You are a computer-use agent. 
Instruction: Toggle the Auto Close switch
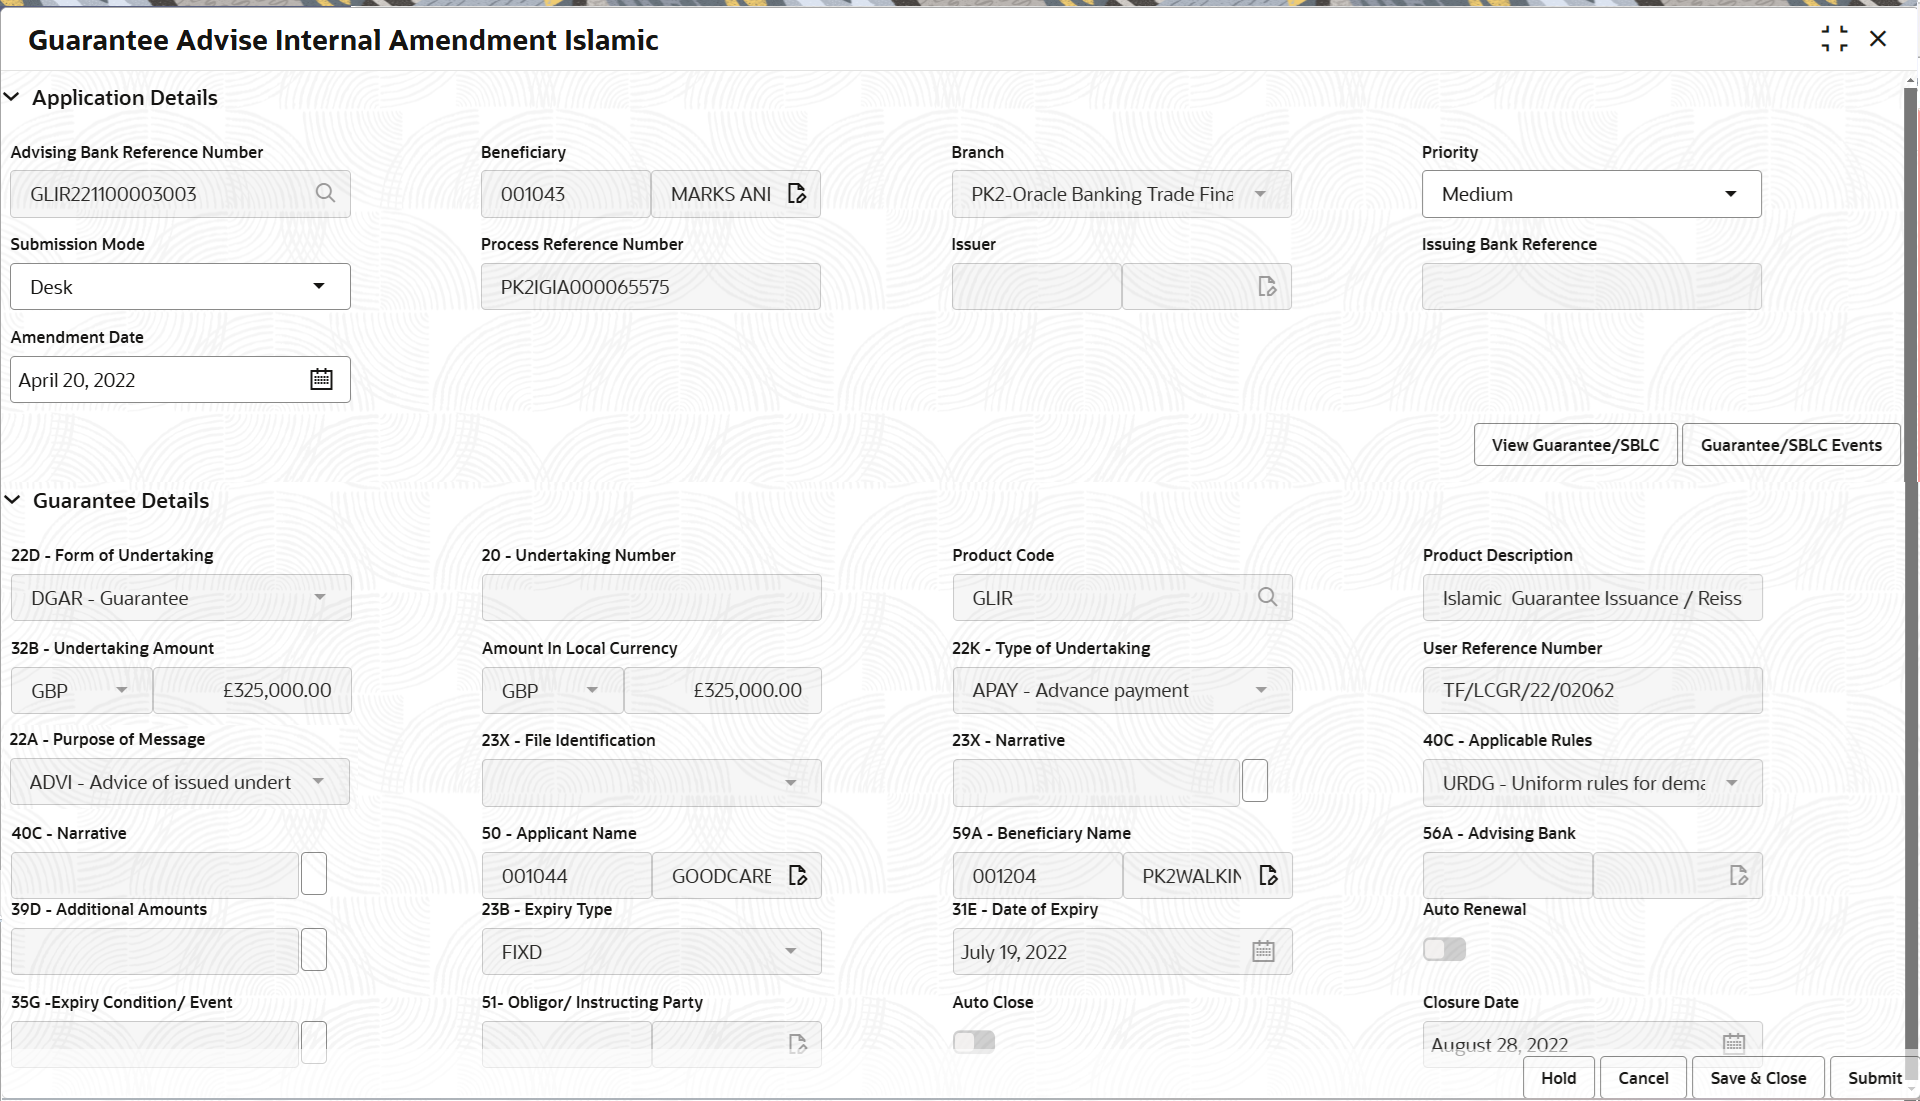pyautogui.click(x=974, y=1042)
